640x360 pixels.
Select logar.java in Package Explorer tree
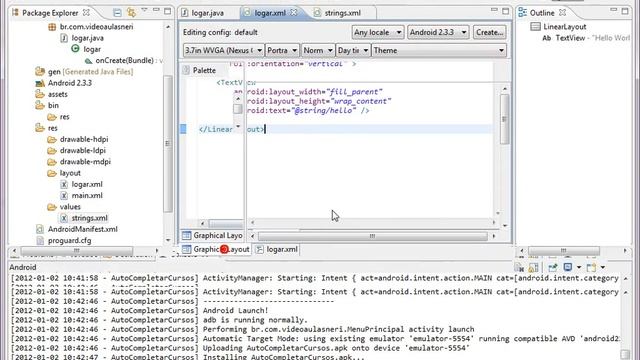(87, 38)
